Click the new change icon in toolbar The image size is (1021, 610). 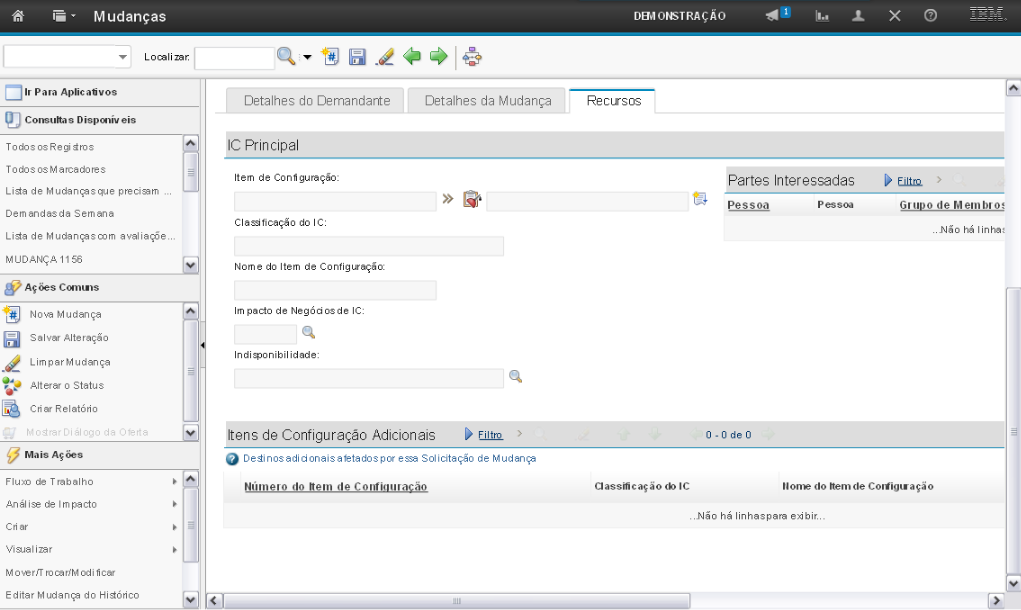coord(332,57)
